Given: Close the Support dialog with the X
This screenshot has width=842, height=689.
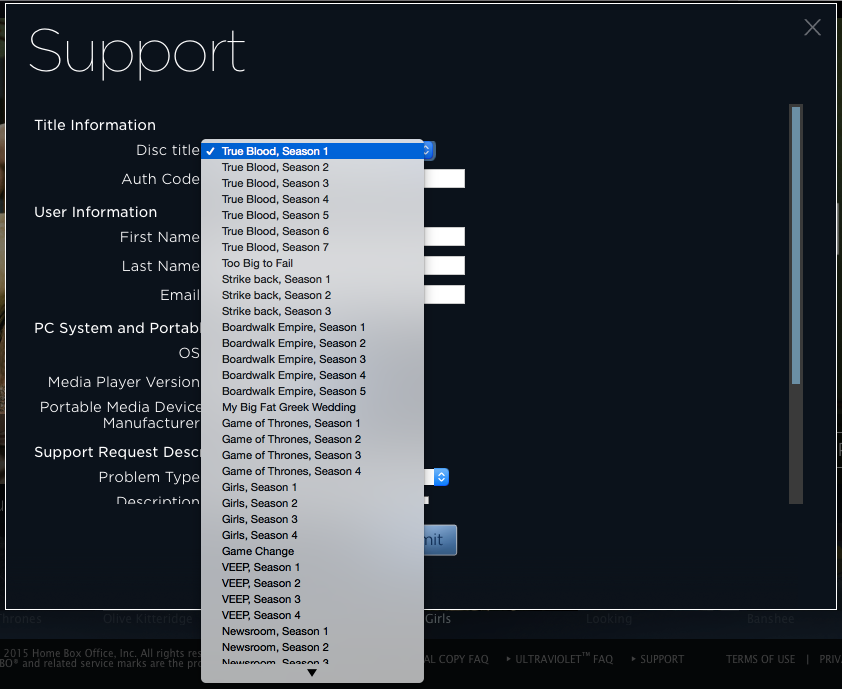Looking at the screenshot, I should point(812,27).
